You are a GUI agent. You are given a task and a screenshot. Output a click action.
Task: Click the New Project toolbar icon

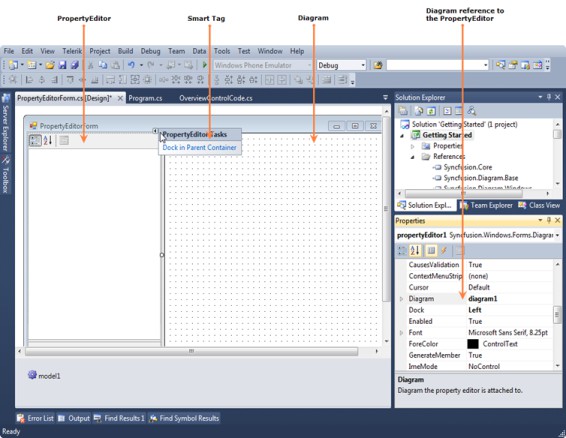(13, 65)
